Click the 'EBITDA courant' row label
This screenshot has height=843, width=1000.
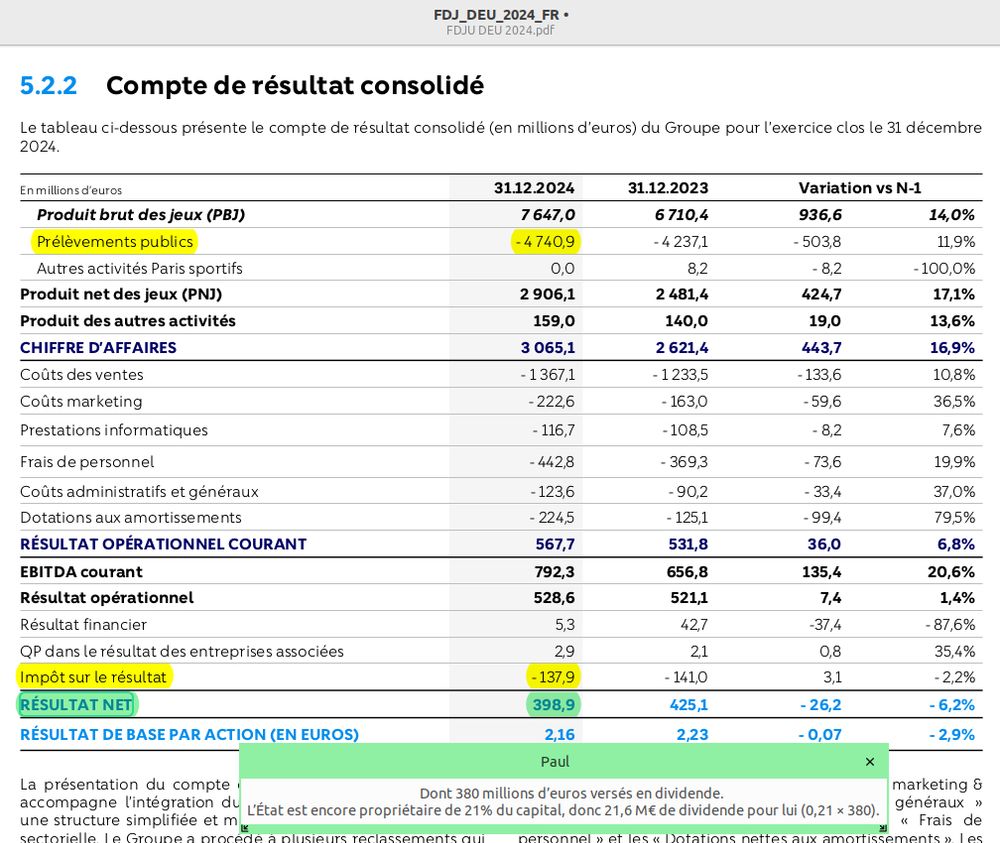81,572
